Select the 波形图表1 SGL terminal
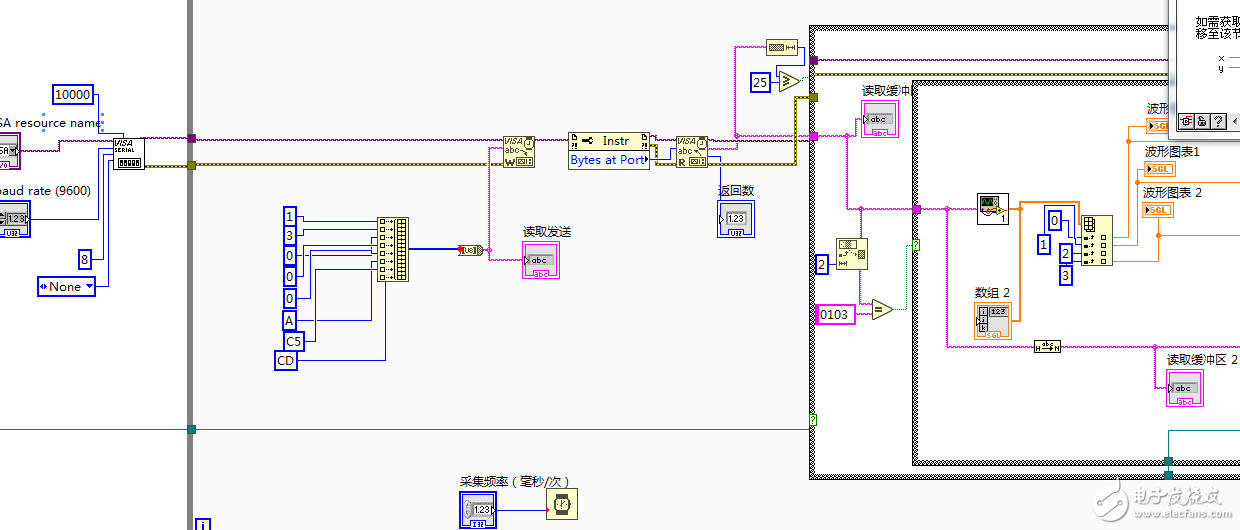 coord(1158,168)
